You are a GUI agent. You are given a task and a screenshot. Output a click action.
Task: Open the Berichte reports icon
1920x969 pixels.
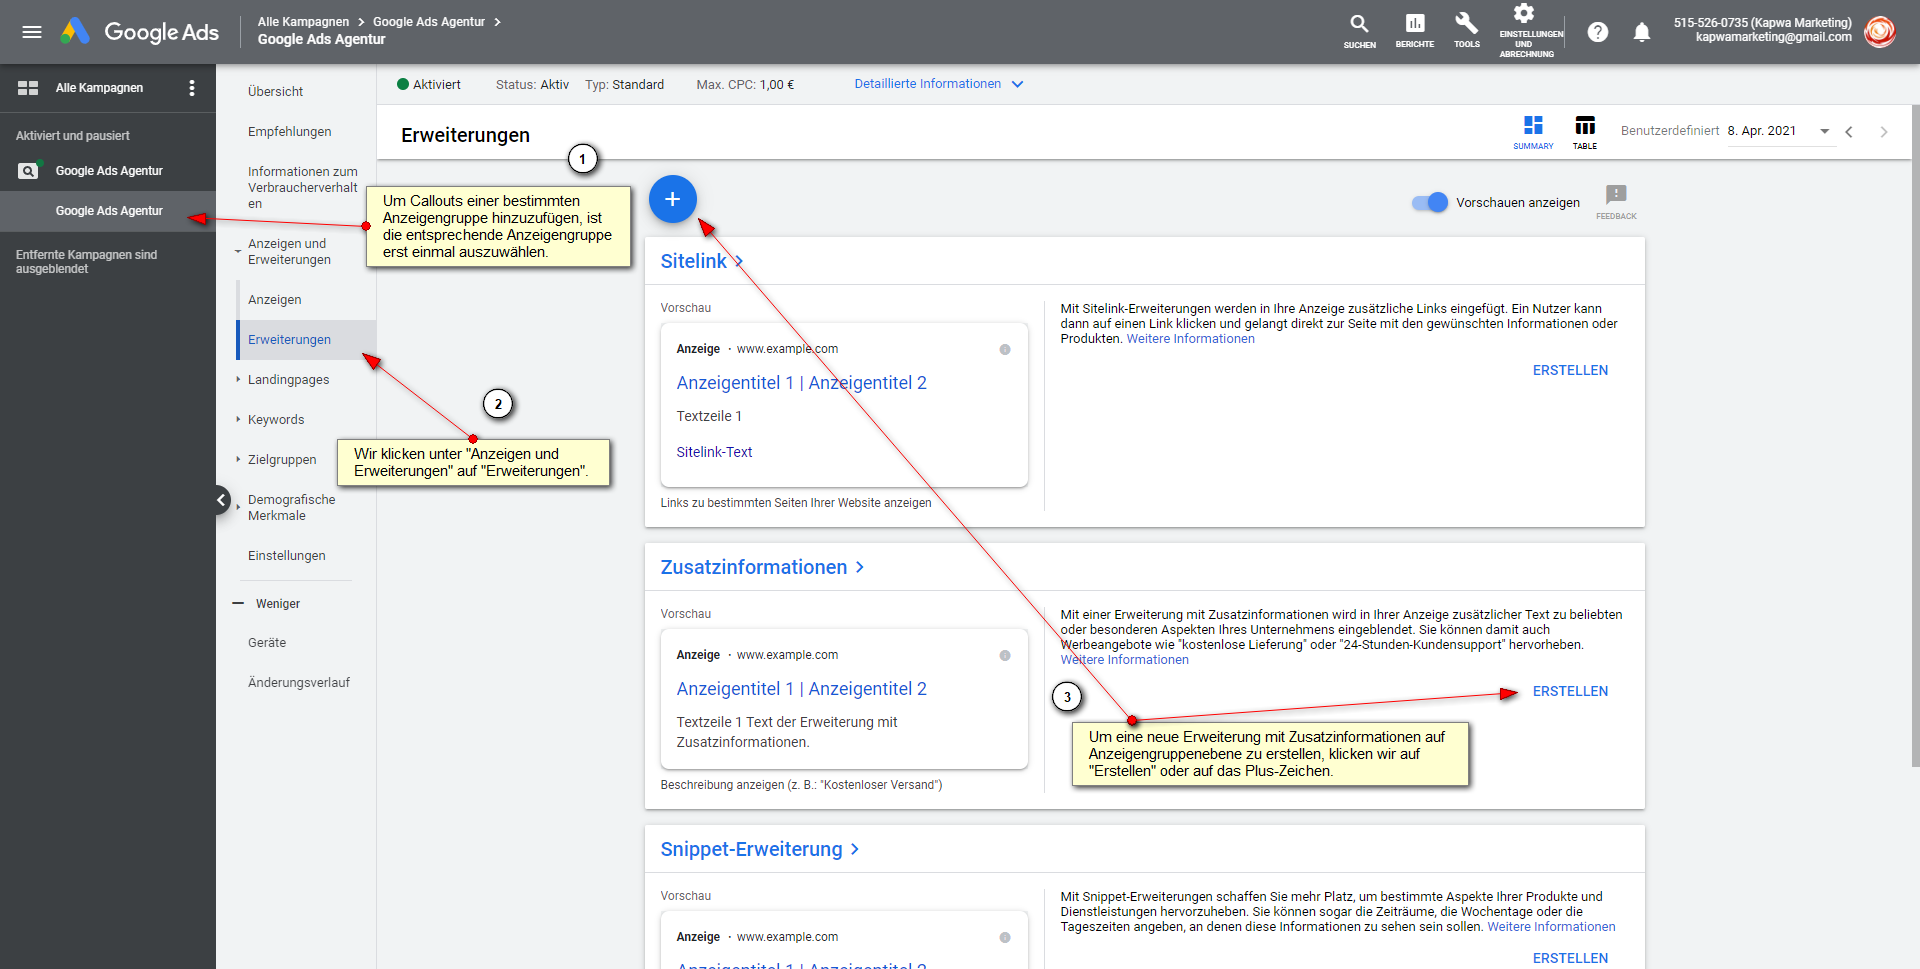pos(1414,31)
